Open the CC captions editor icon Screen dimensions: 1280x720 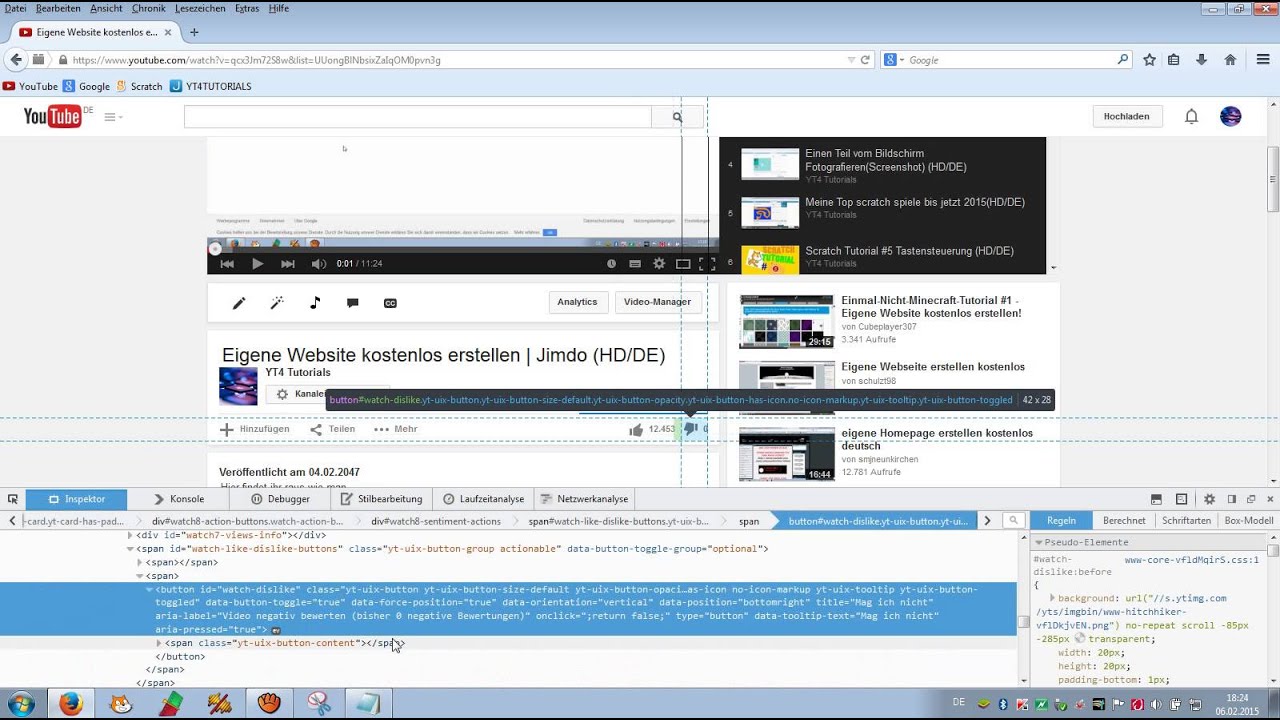[x=391, y=303]
